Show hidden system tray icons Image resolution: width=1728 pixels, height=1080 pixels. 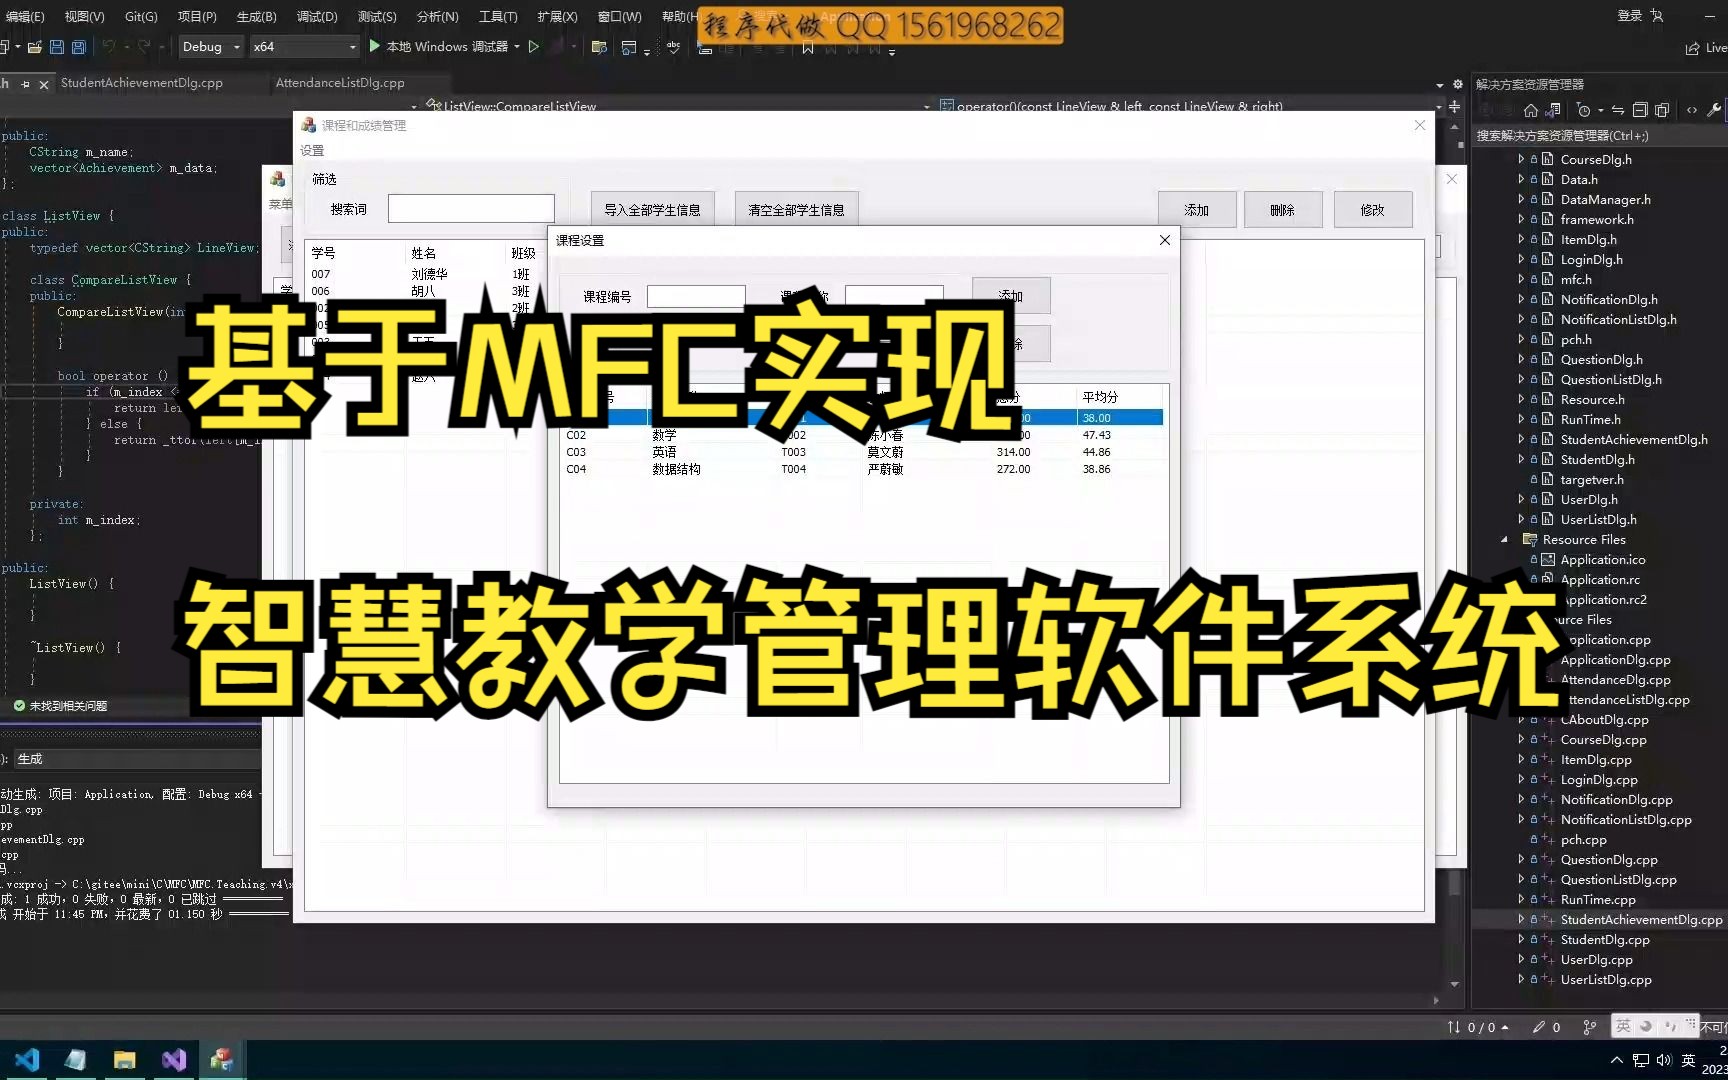pos(1616,1060)
